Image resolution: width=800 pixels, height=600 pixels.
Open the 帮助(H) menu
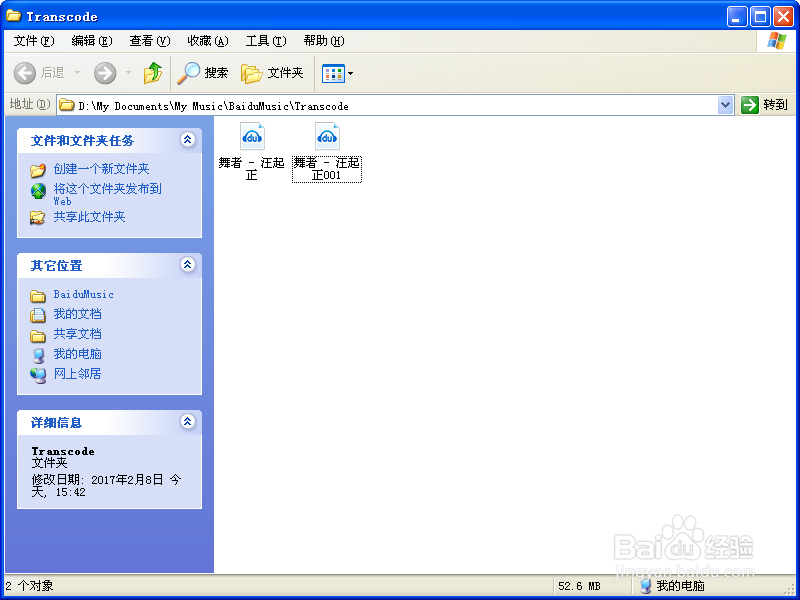[x=324, y=41]
